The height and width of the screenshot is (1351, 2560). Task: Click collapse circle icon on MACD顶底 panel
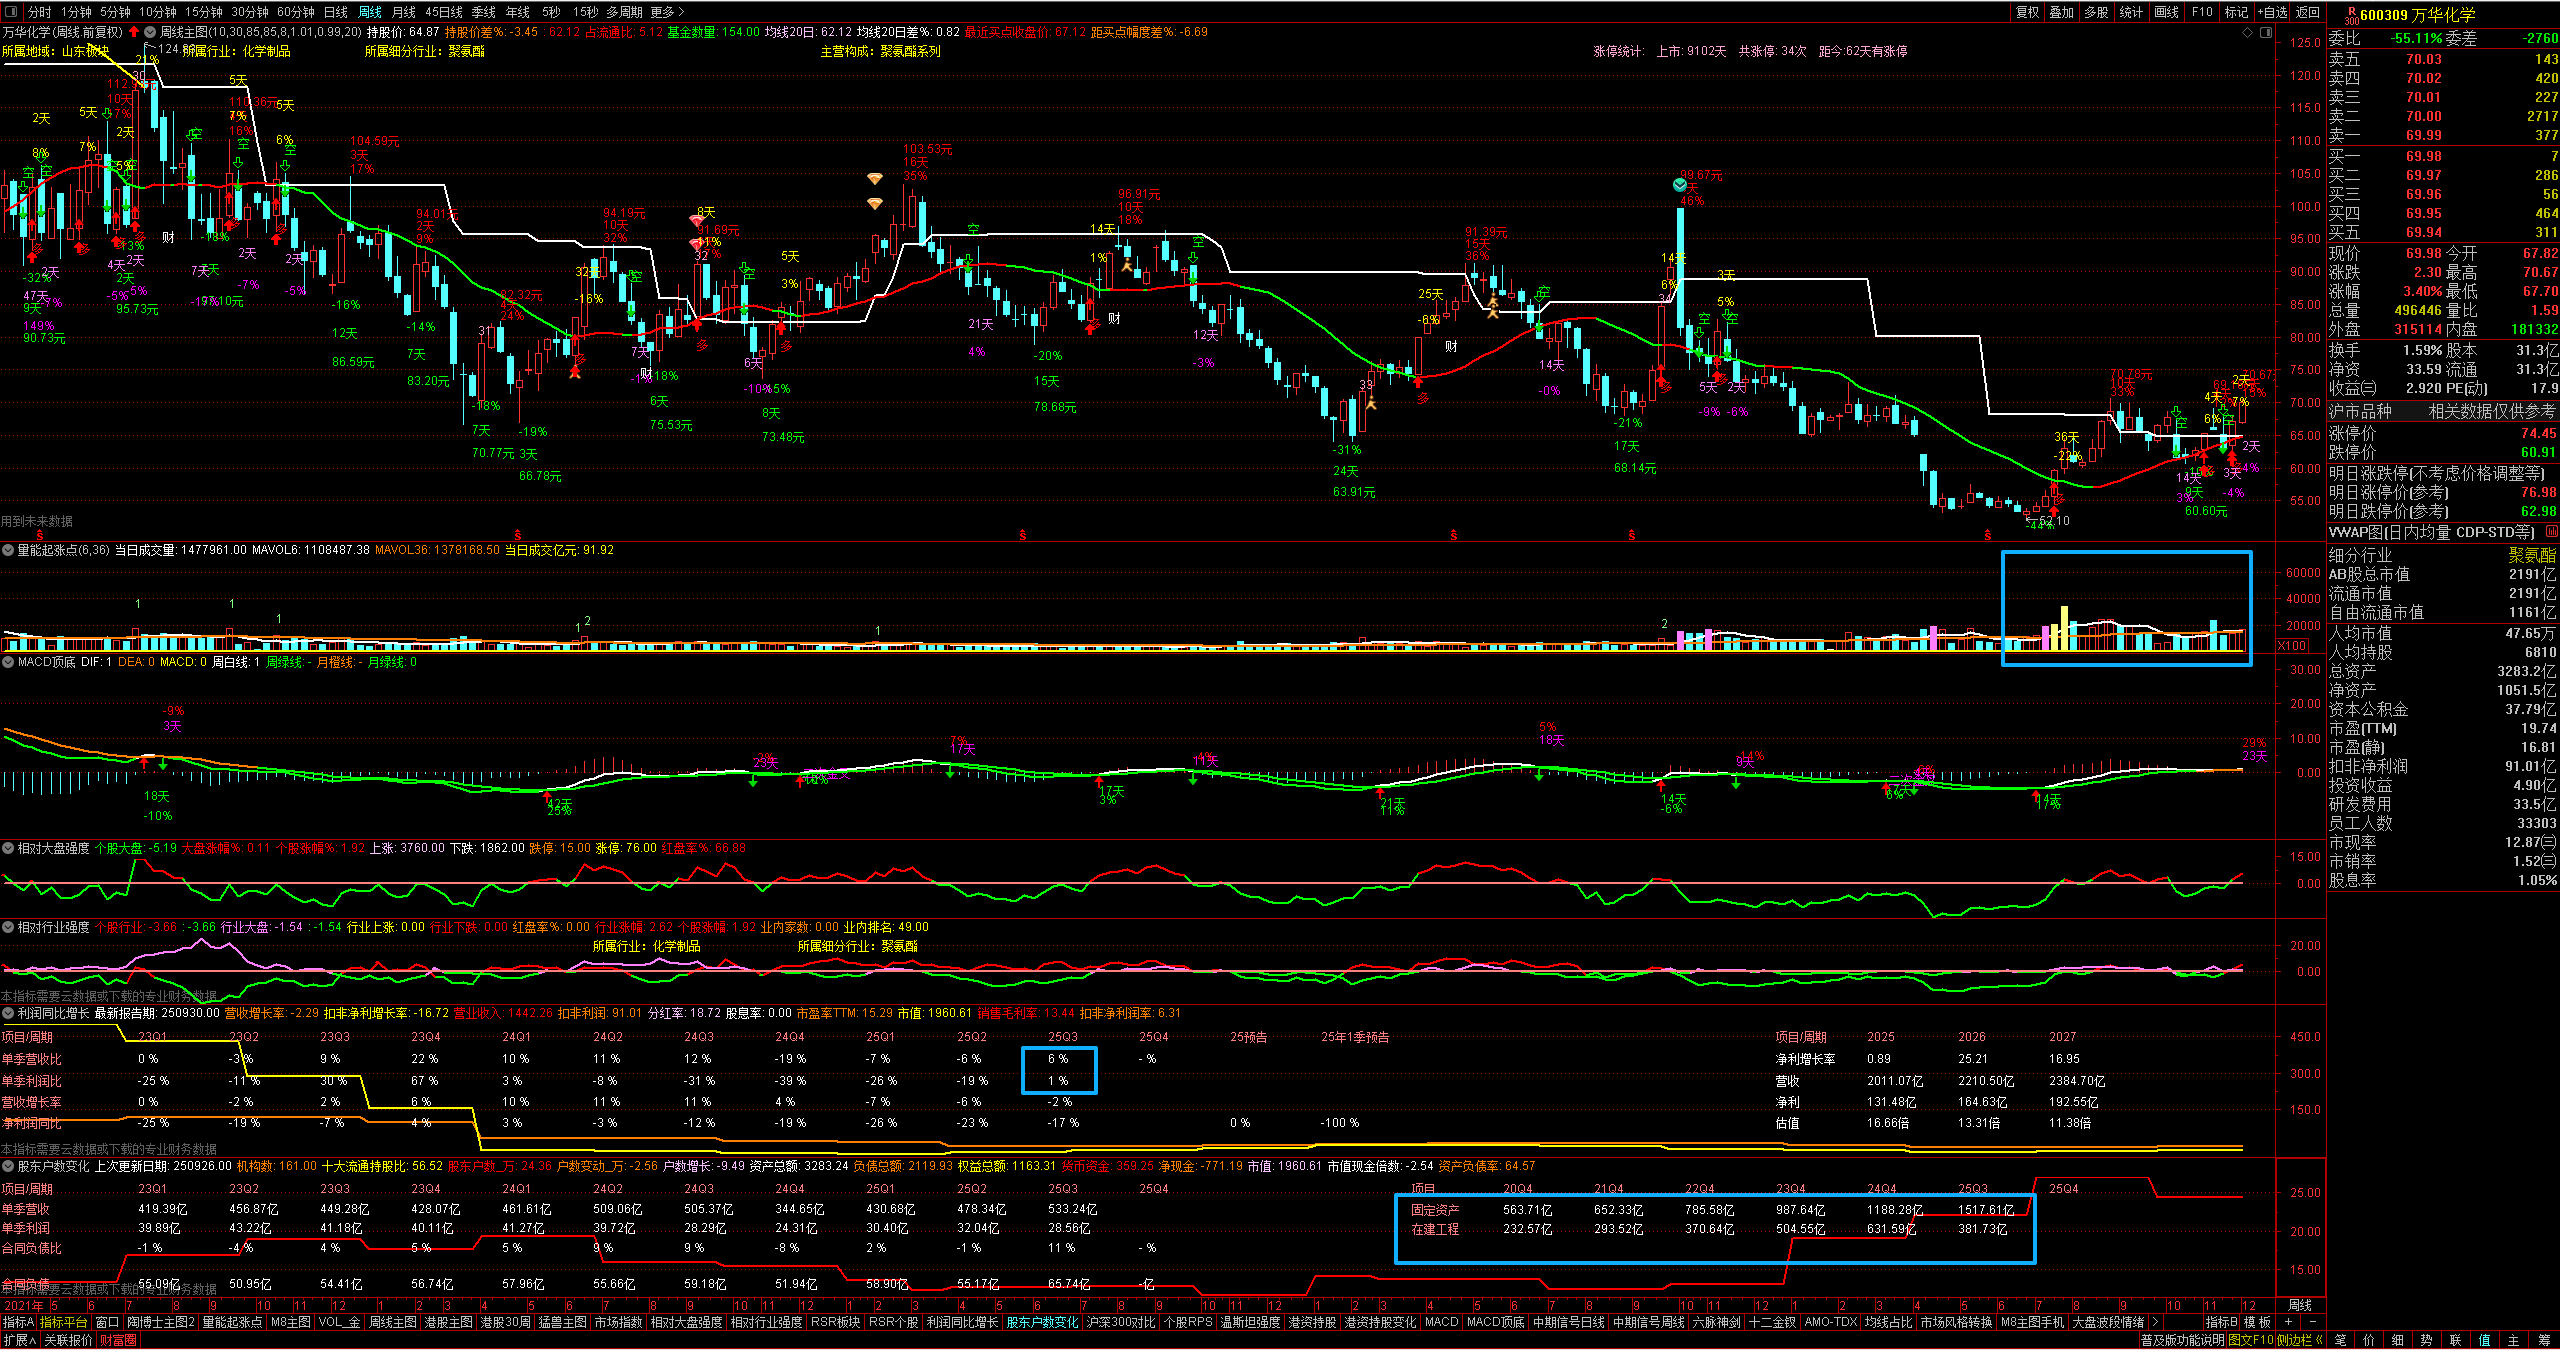pos(8,662)
